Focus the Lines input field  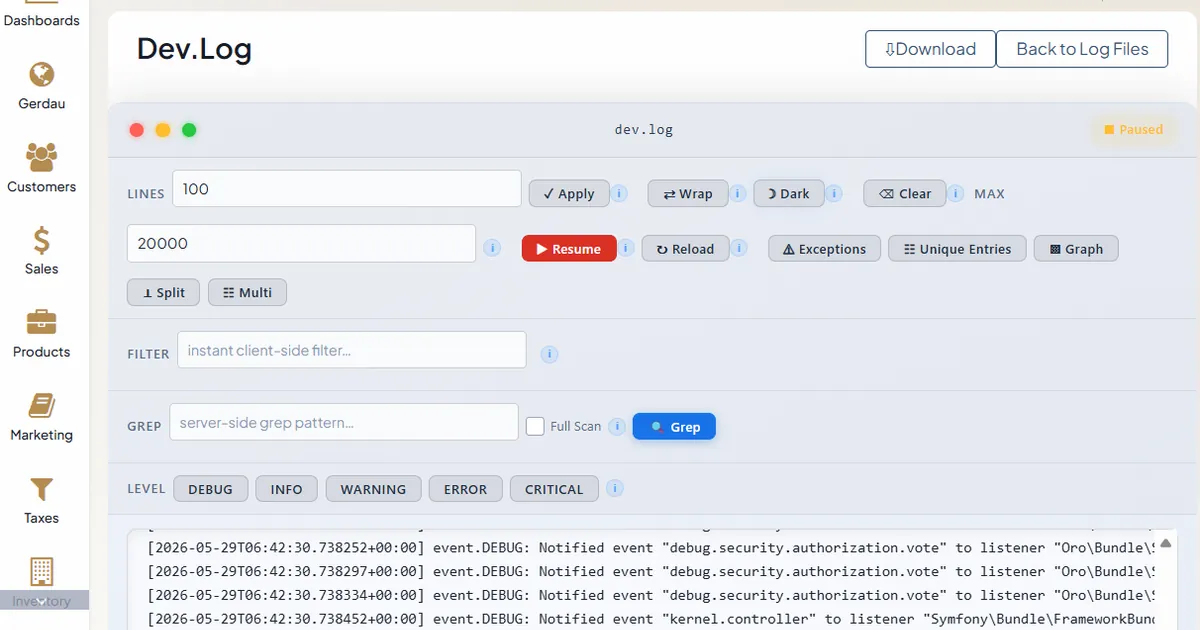coord(347,189)
